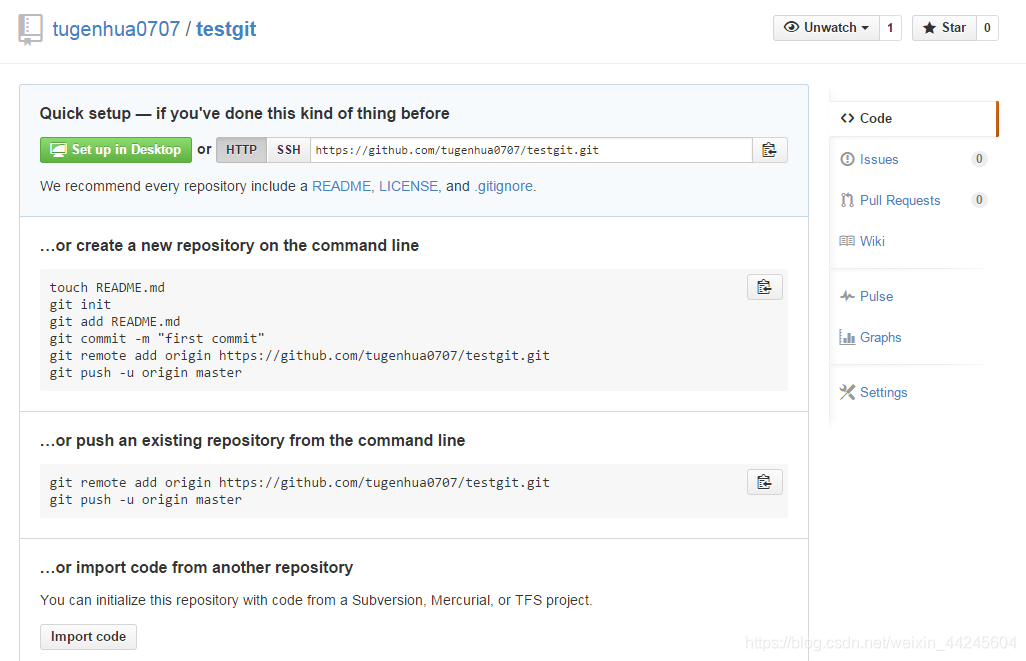The image size is (1026, 661).
Task: Open the README link
Action: tap(341, 186)
